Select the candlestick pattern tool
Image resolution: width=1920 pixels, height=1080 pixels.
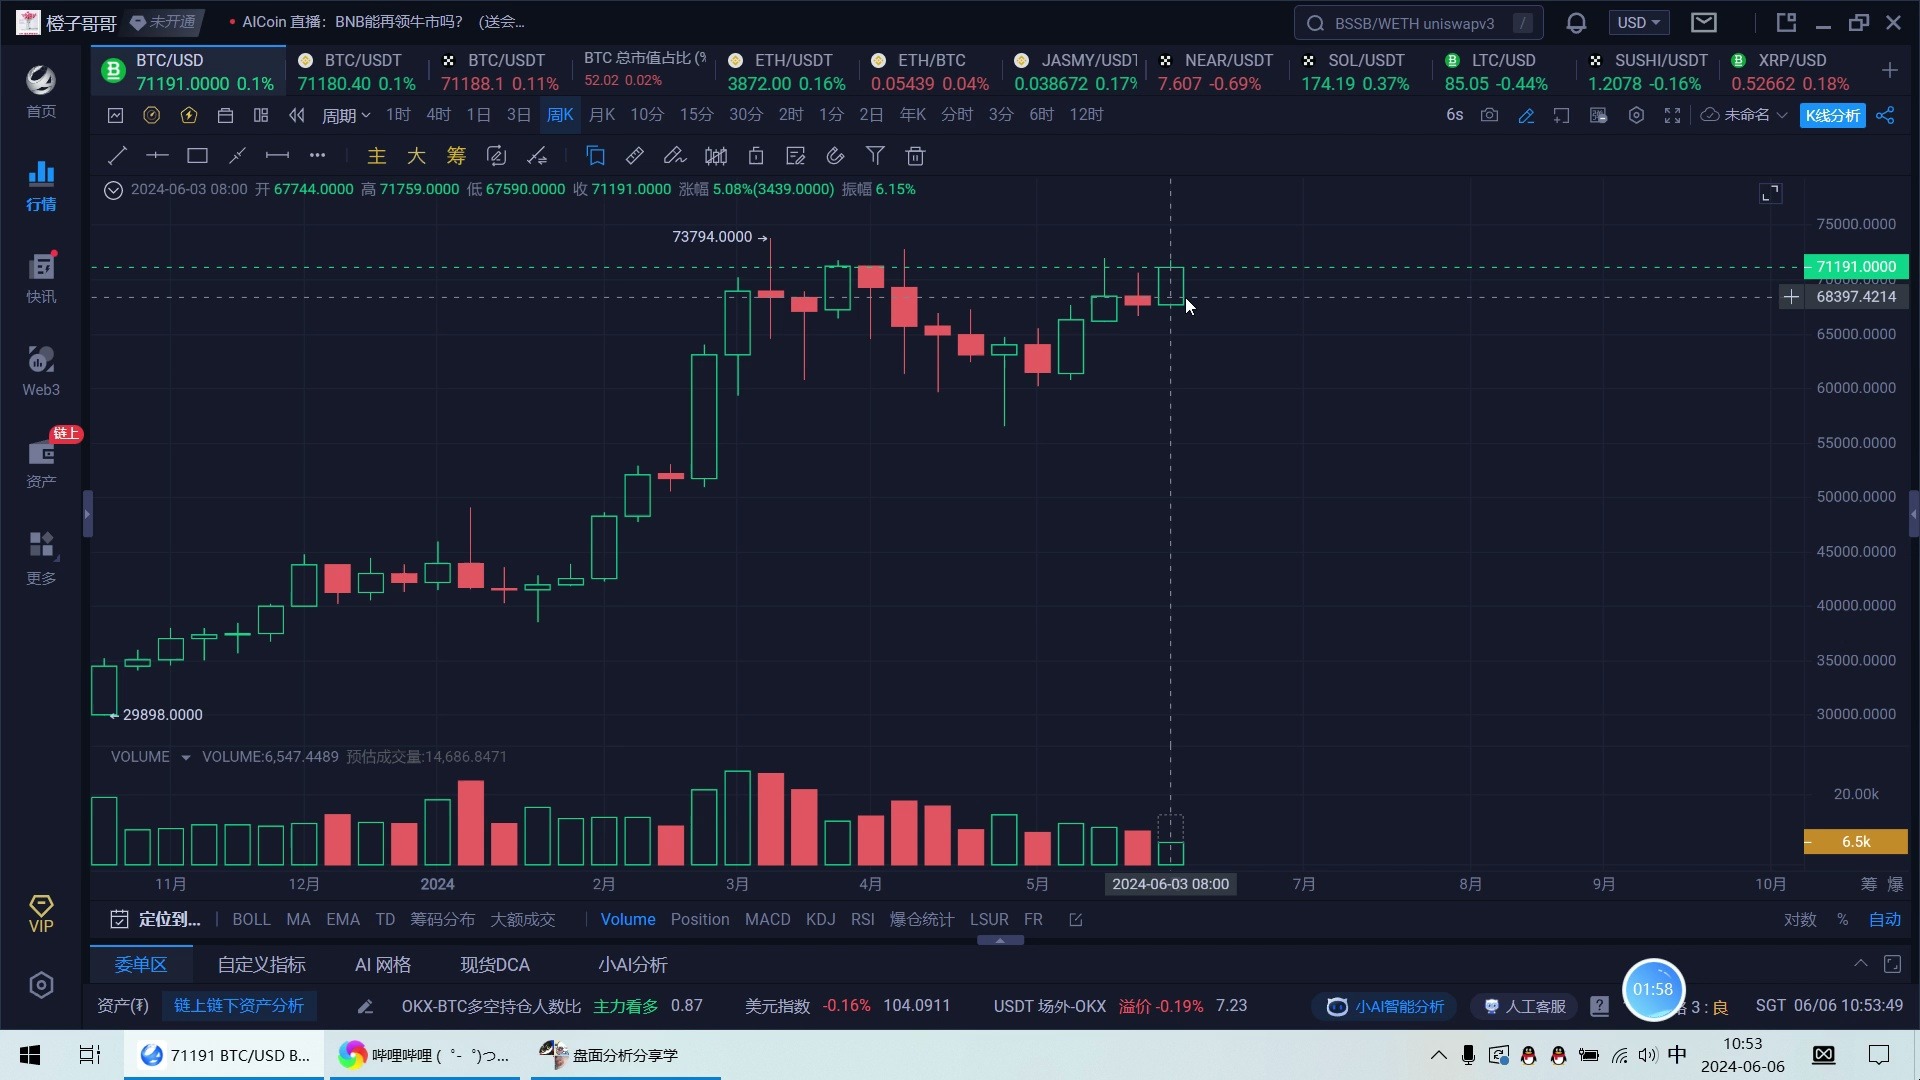click(x=716, y=156)
